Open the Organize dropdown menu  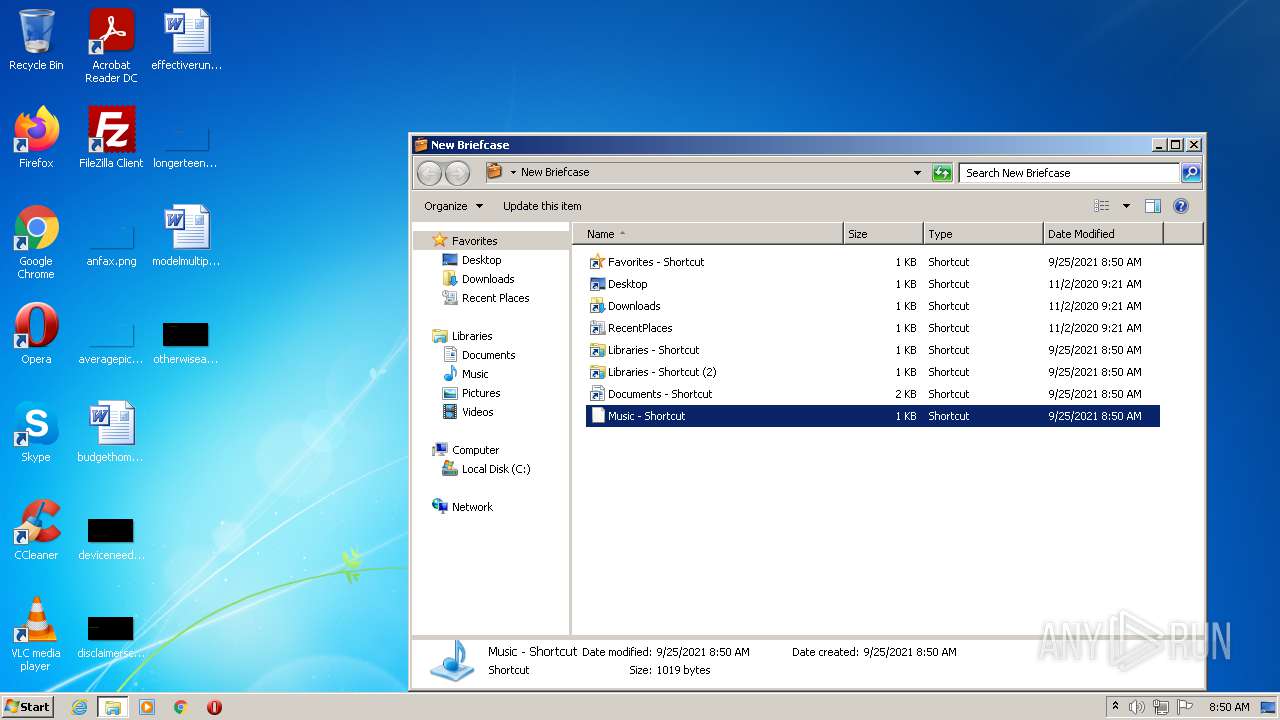[453, 206]
